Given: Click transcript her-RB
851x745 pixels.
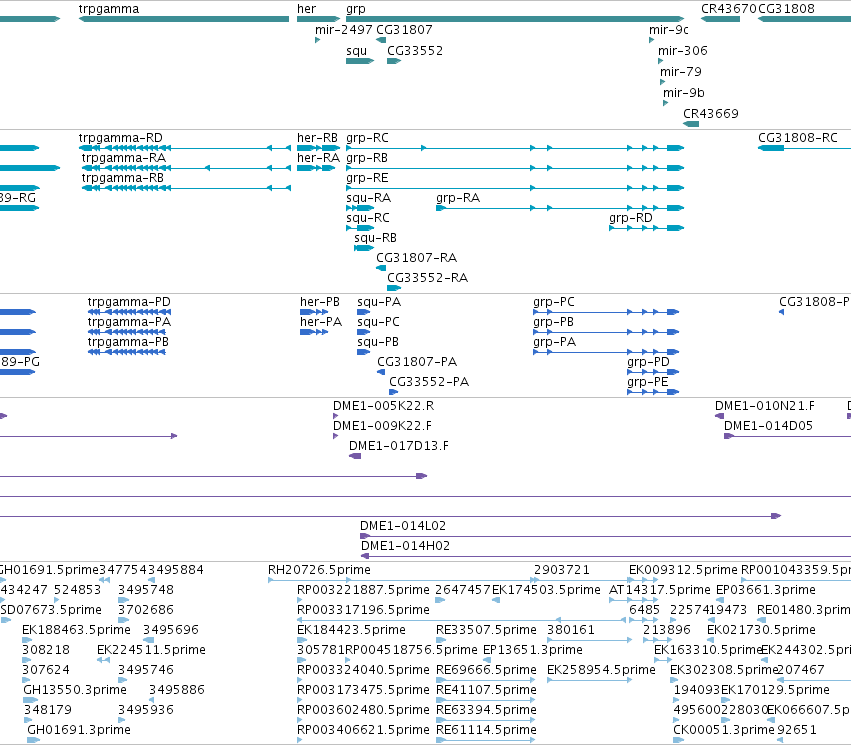Looking at the screenshot, I should pyautogui.click(x=319, y=148).
